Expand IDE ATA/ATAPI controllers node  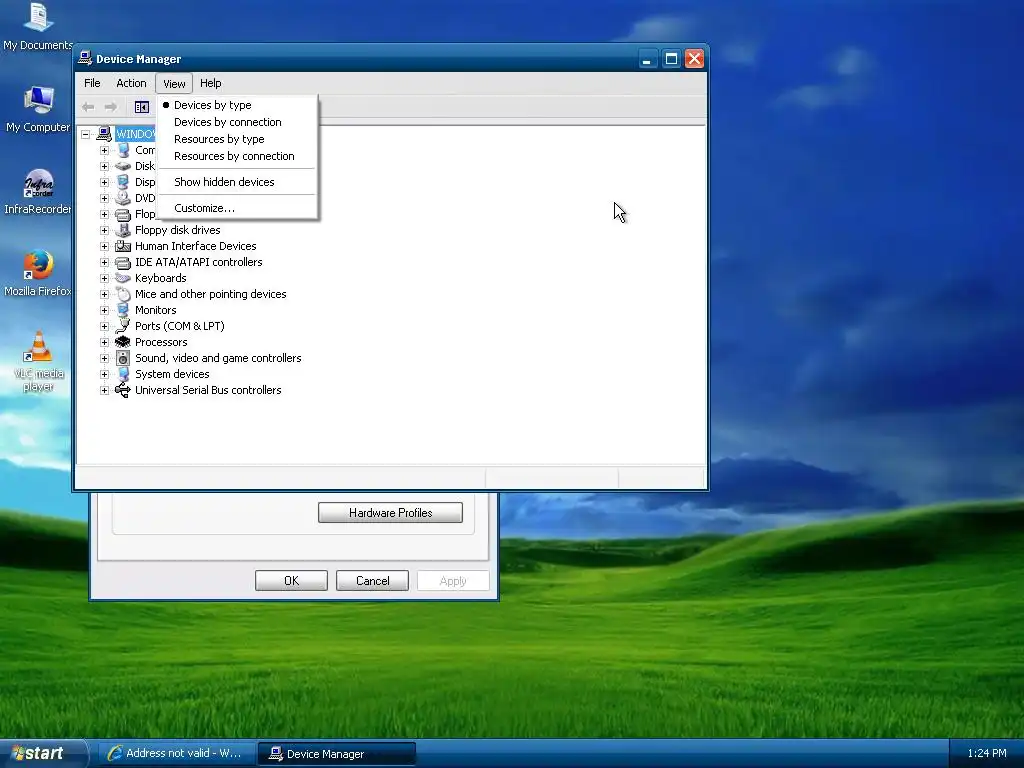pos(104,263)
